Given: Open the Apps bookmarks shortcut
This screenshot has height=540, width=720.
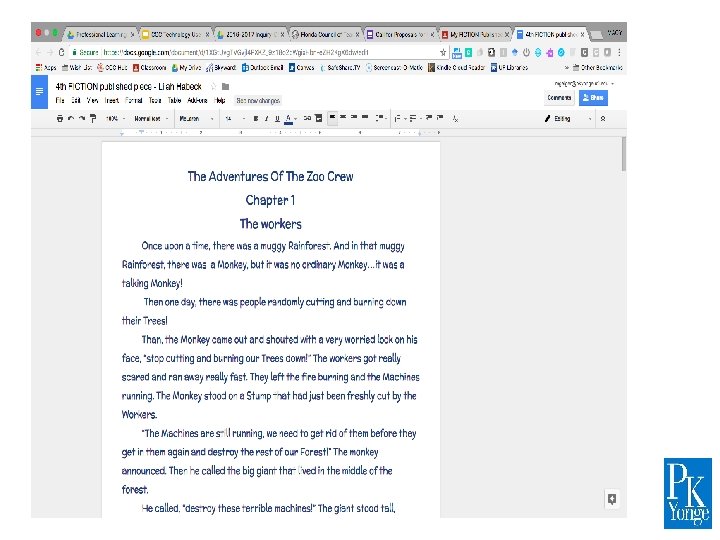Looking at the screenshot, I should [46, 68].
